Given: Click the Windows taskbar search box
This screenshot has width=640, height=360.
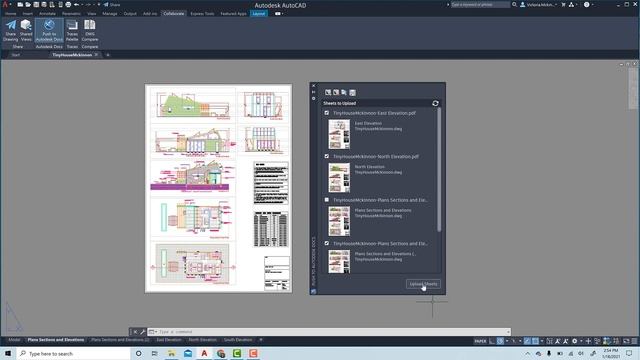Looking at the screenshot, I should tap(73, 353).
